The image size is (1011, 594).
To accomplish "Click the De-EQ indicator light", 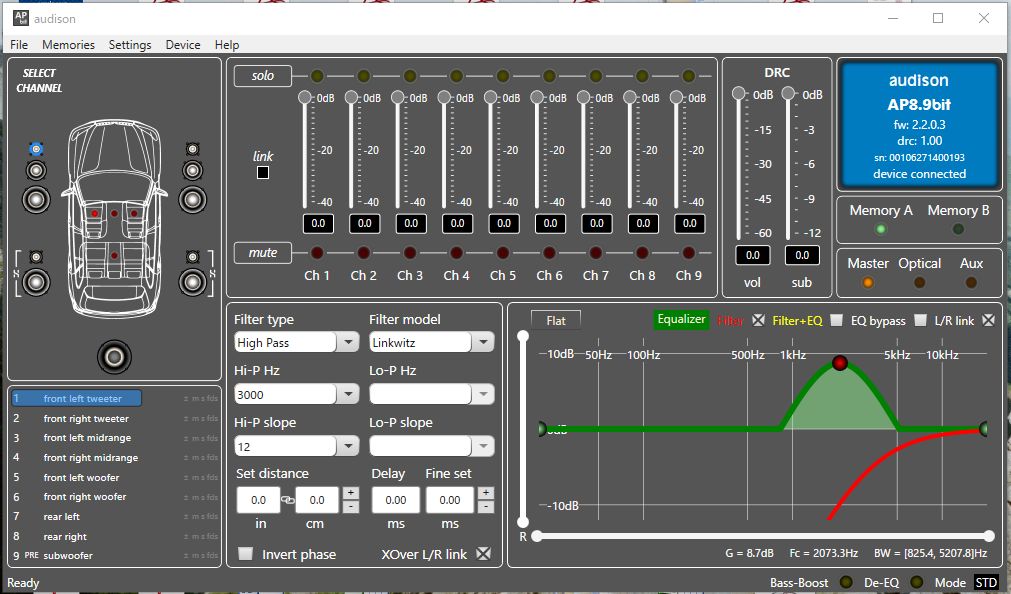I will tap(916, 582).
